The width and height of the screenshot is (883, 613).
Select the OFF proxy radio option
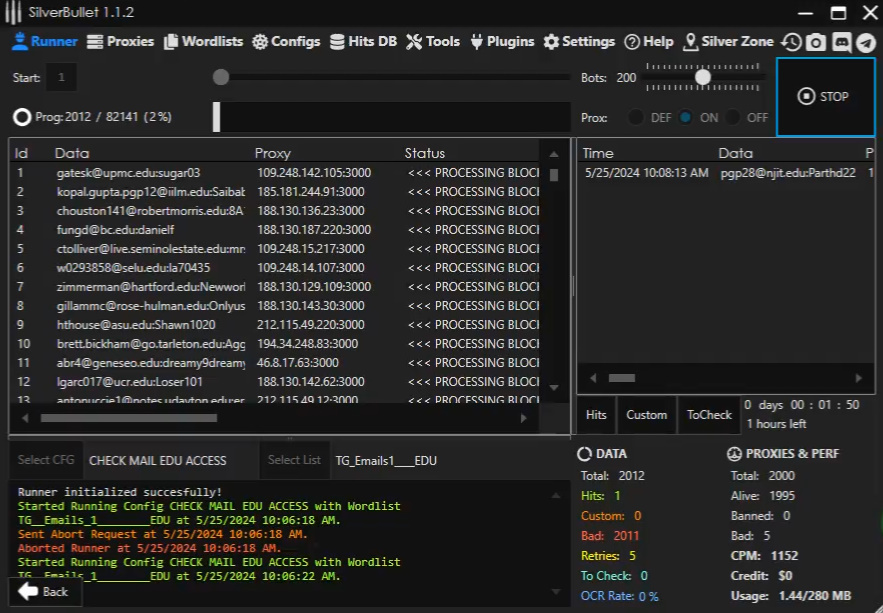click(733, 117)
